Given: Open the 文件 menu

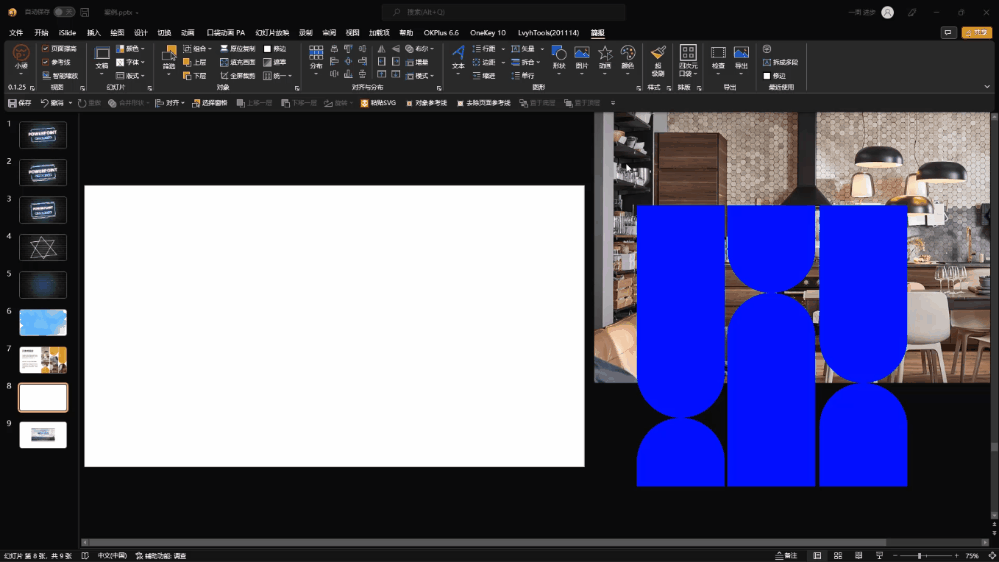Looking at the screenshot, I should pos(17,32).
